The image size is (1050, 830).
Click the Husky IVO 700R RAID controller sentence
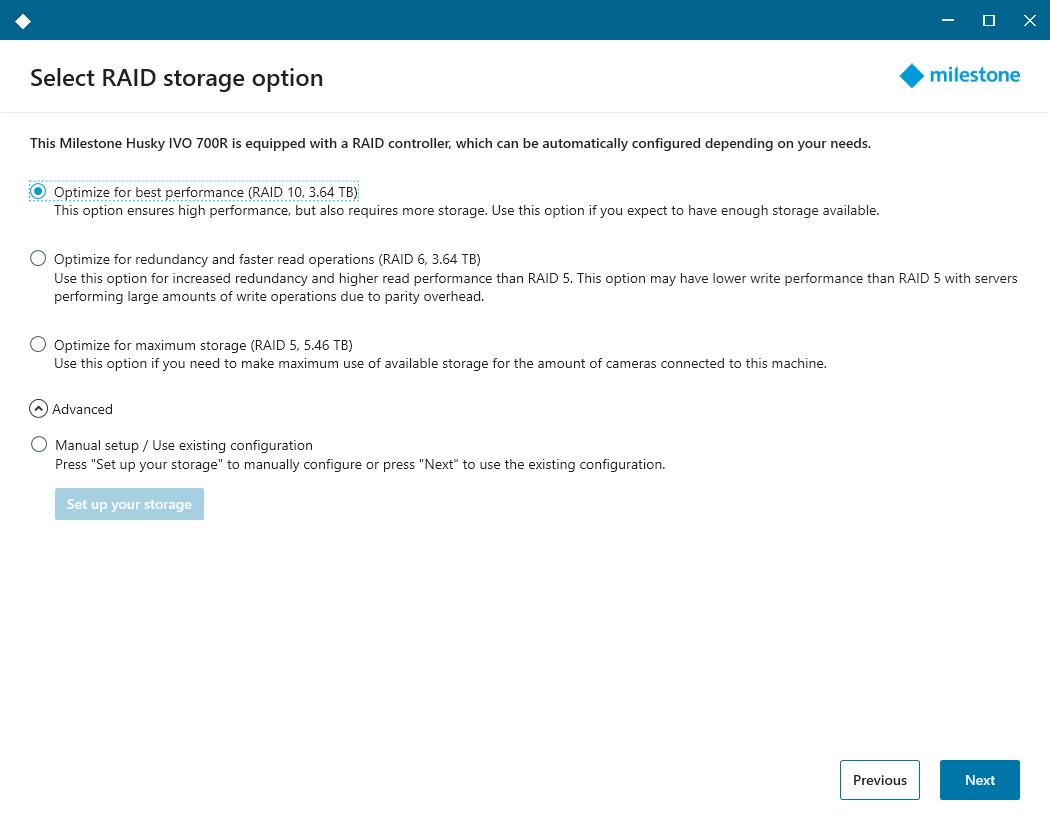451,143
